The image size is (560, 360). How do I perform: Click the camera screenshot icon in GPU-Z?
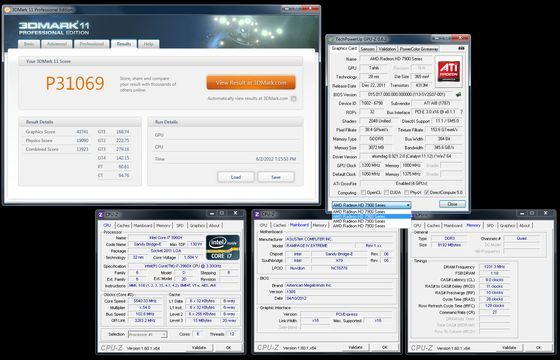coord(461,48)
